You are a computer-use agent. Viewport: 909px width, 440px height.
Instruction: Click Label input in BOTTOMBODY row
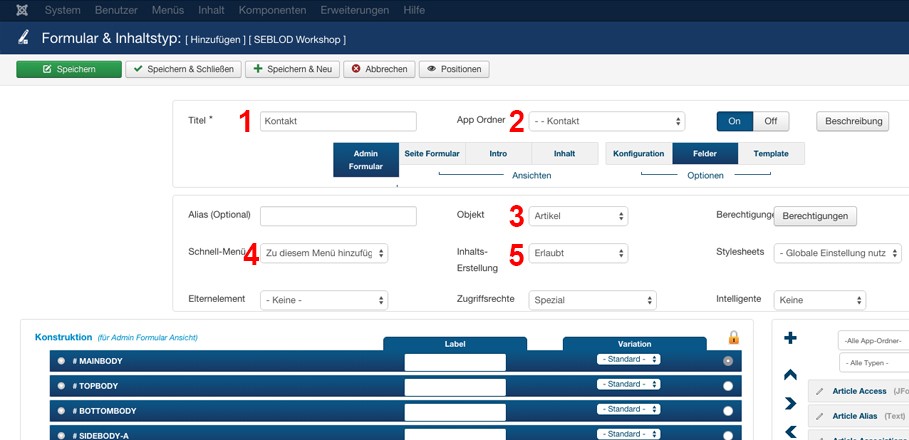pos(455,412)
